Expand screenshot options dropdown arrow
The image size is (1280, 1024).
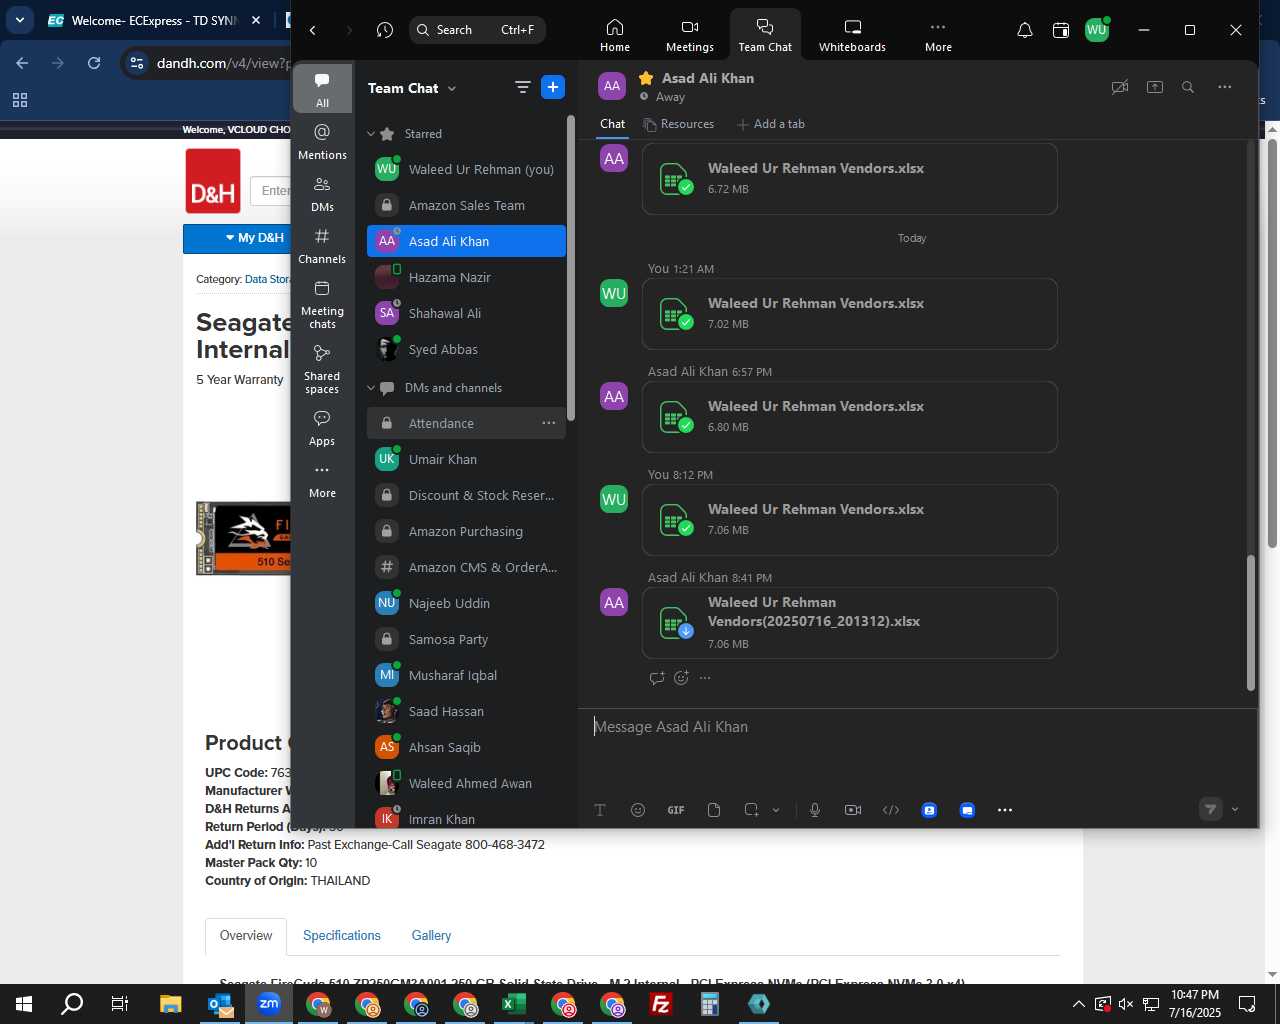776,810
